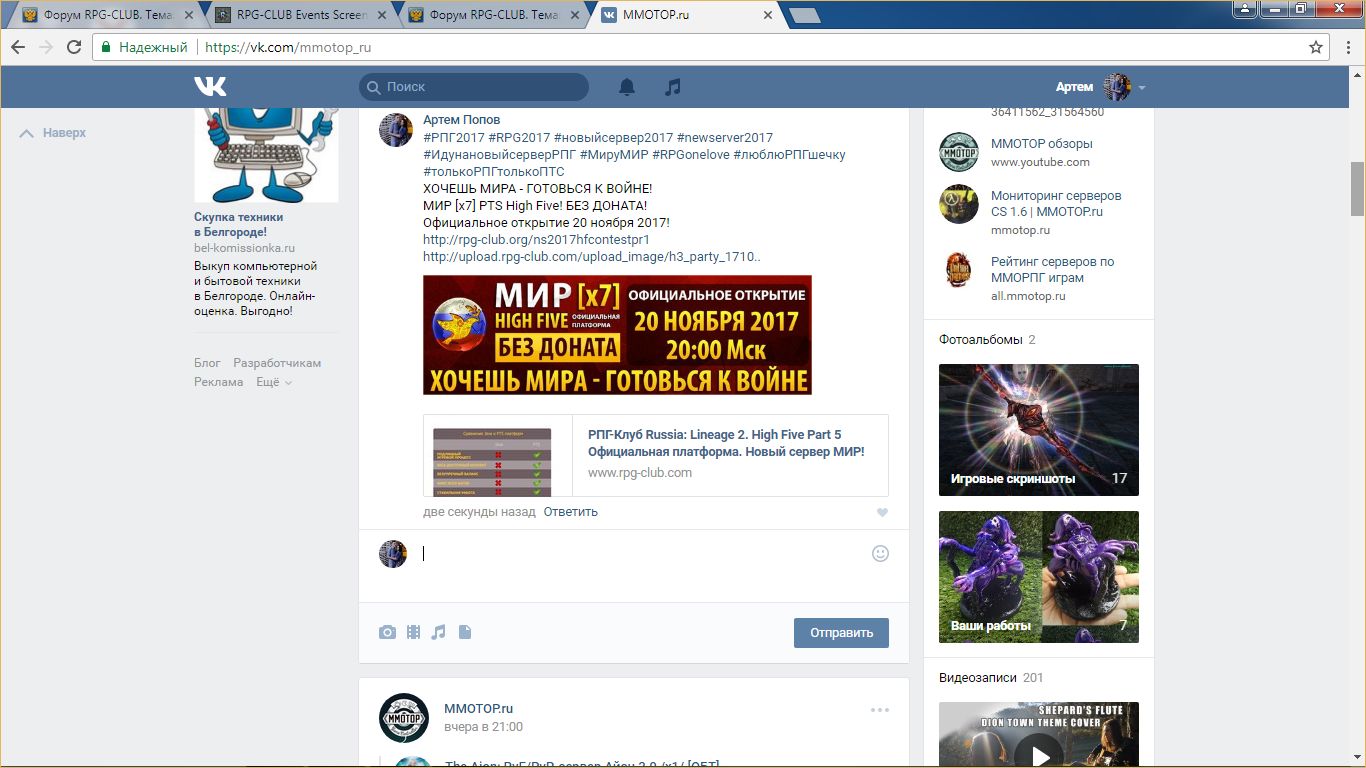Open the Ваши работы photo album

[x=1039, y=577]
